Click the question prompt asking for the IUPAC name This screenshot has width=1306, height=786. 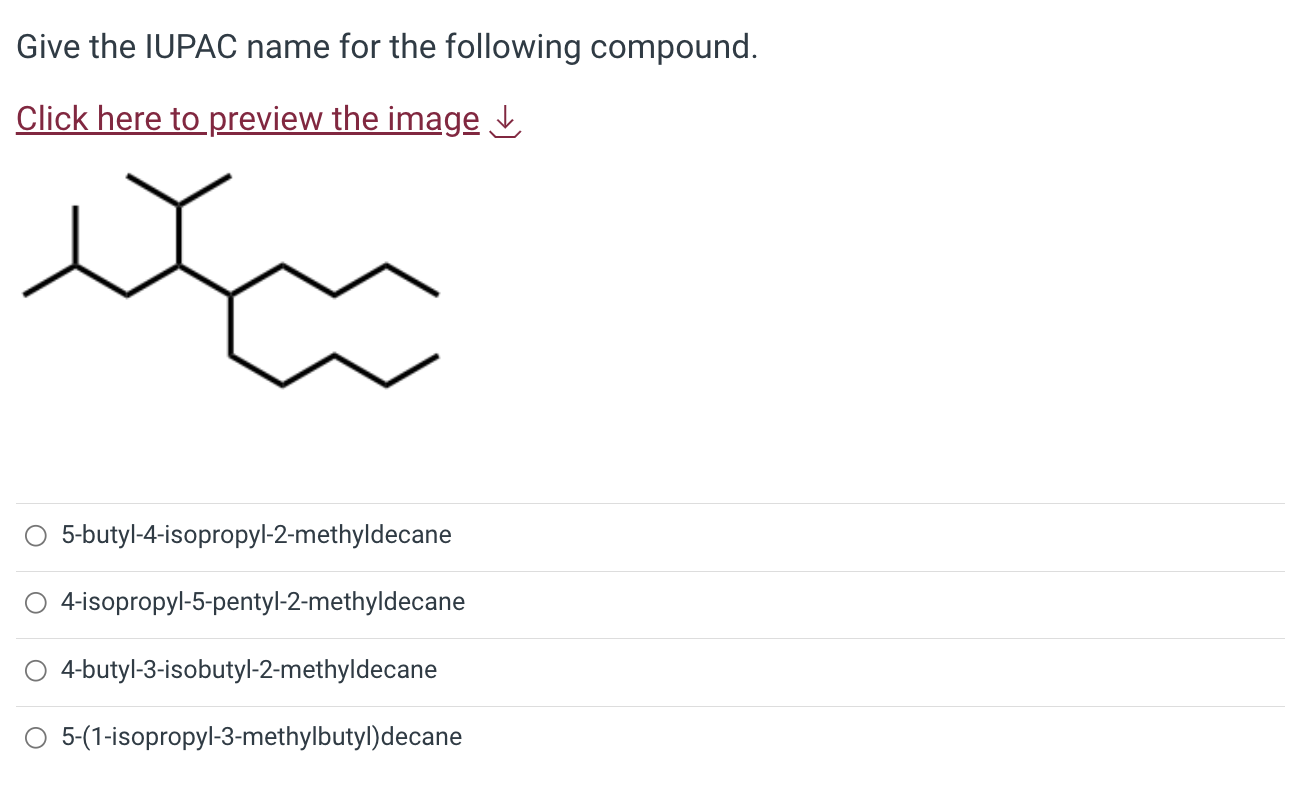(386, 46)
